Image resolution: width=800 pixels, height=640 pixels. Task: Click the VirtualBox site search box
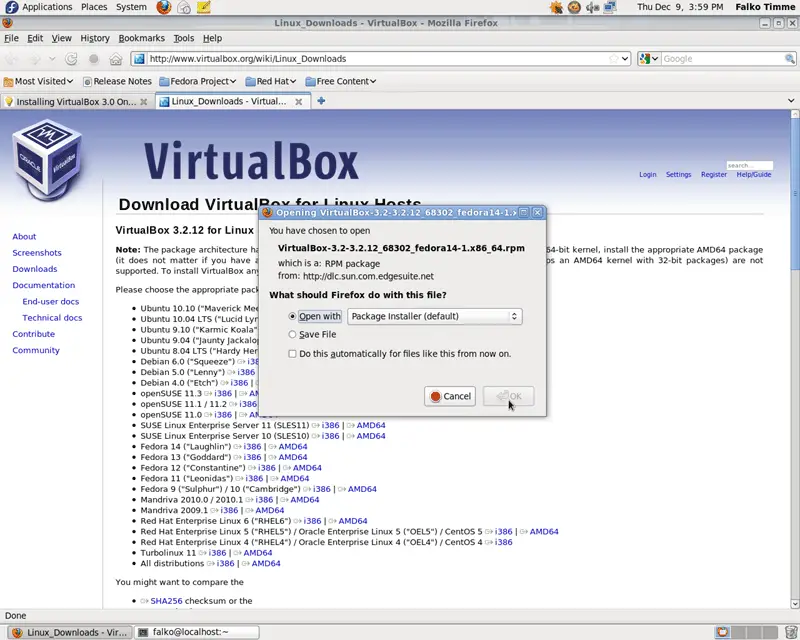[x=749, y=165]
